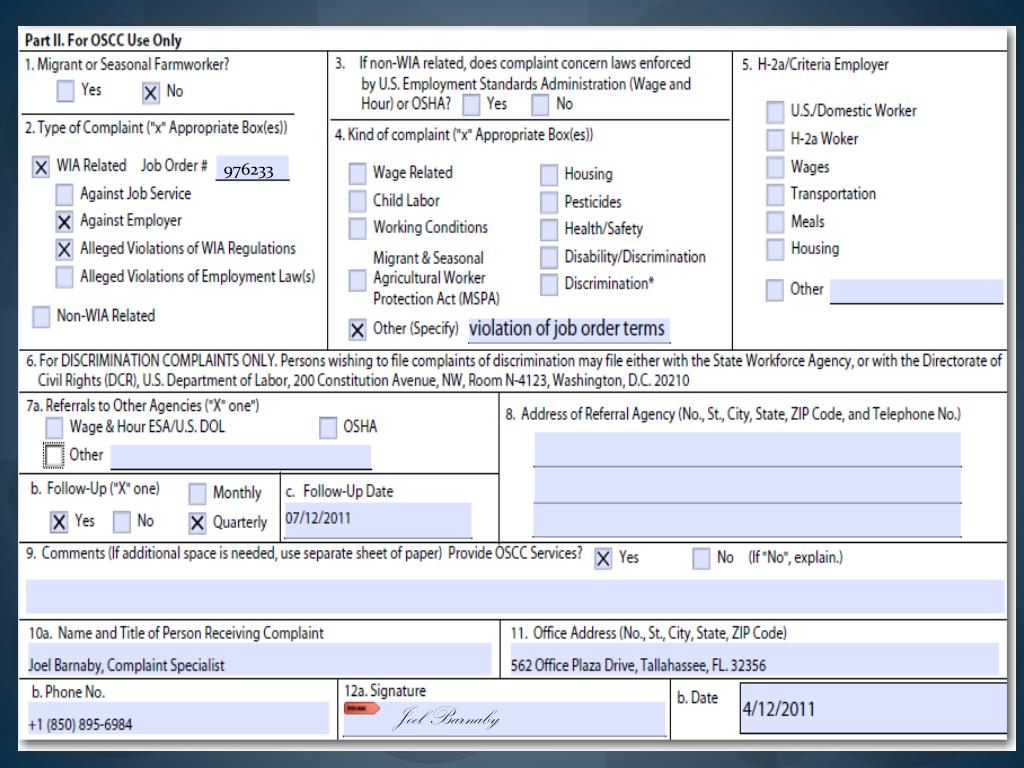Click the Comments text field
1024x768 pixels.
tap(515, 596)
